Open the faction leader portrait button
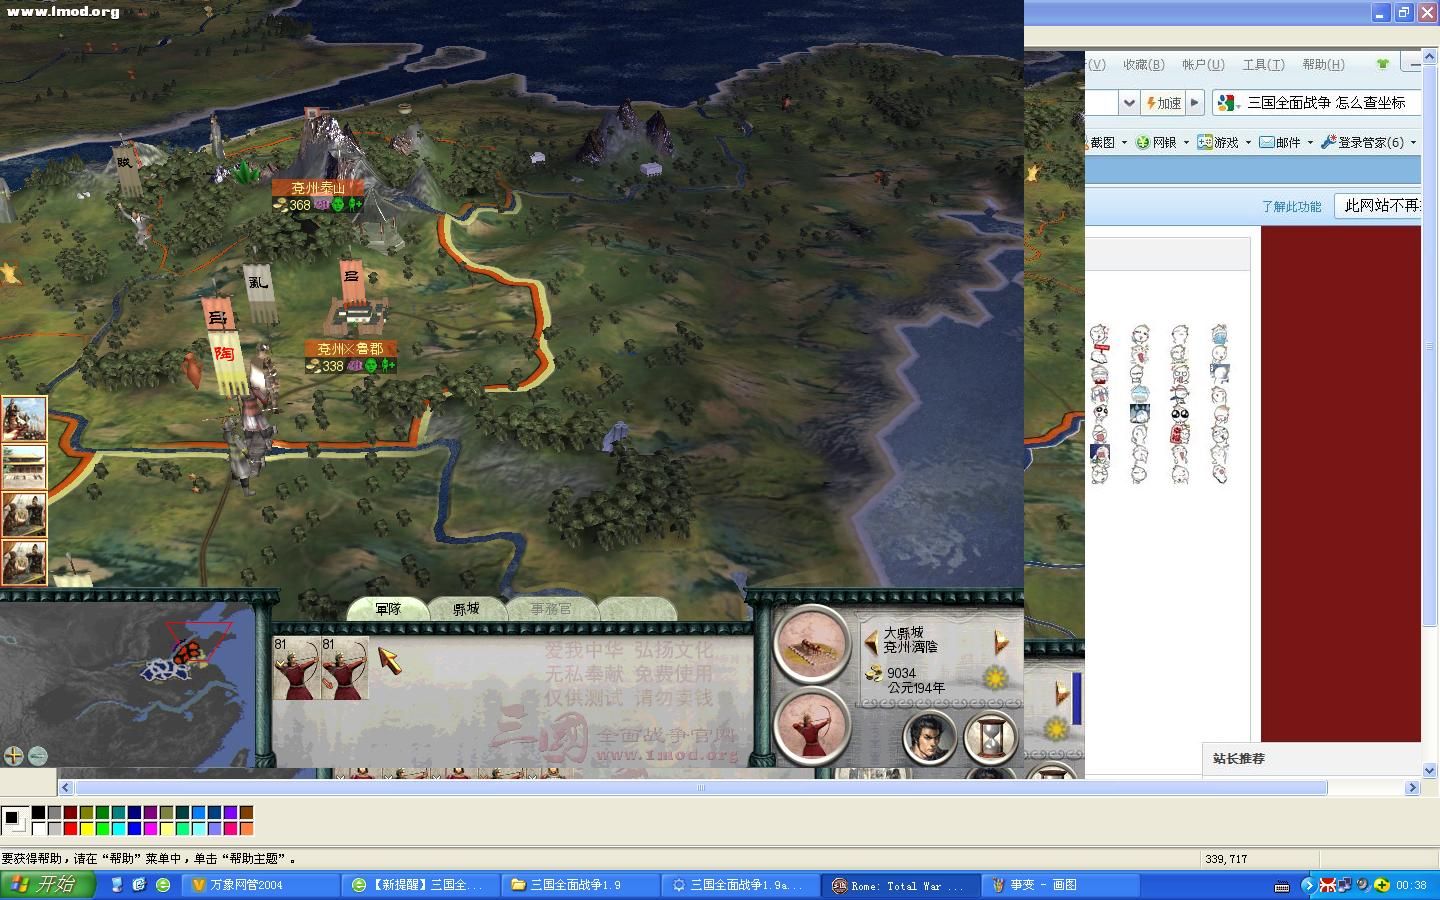1440x900 pixels. (929, 739)
